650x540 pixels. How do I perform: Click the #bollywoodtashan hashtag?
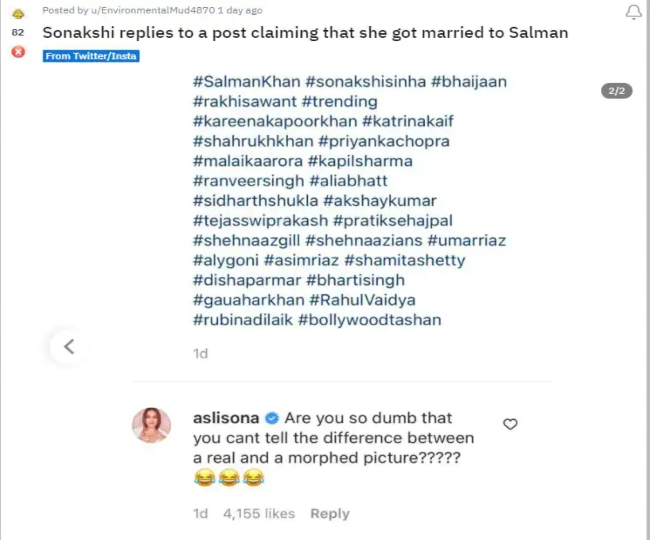point(376,320)
